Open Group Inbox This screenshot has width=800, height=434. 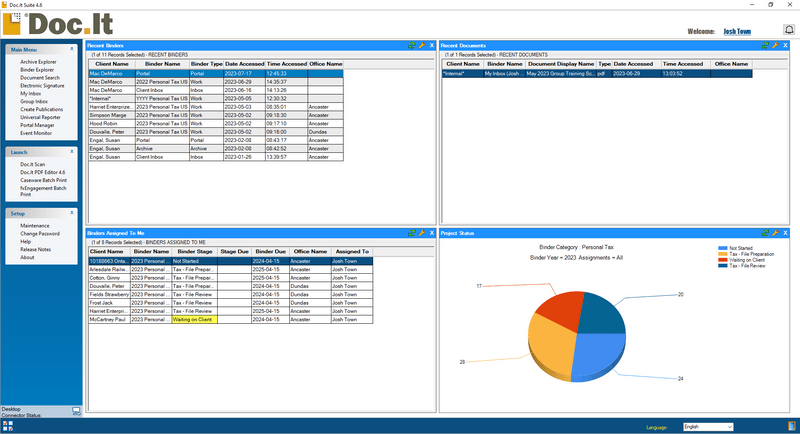(x=34, y=101)
